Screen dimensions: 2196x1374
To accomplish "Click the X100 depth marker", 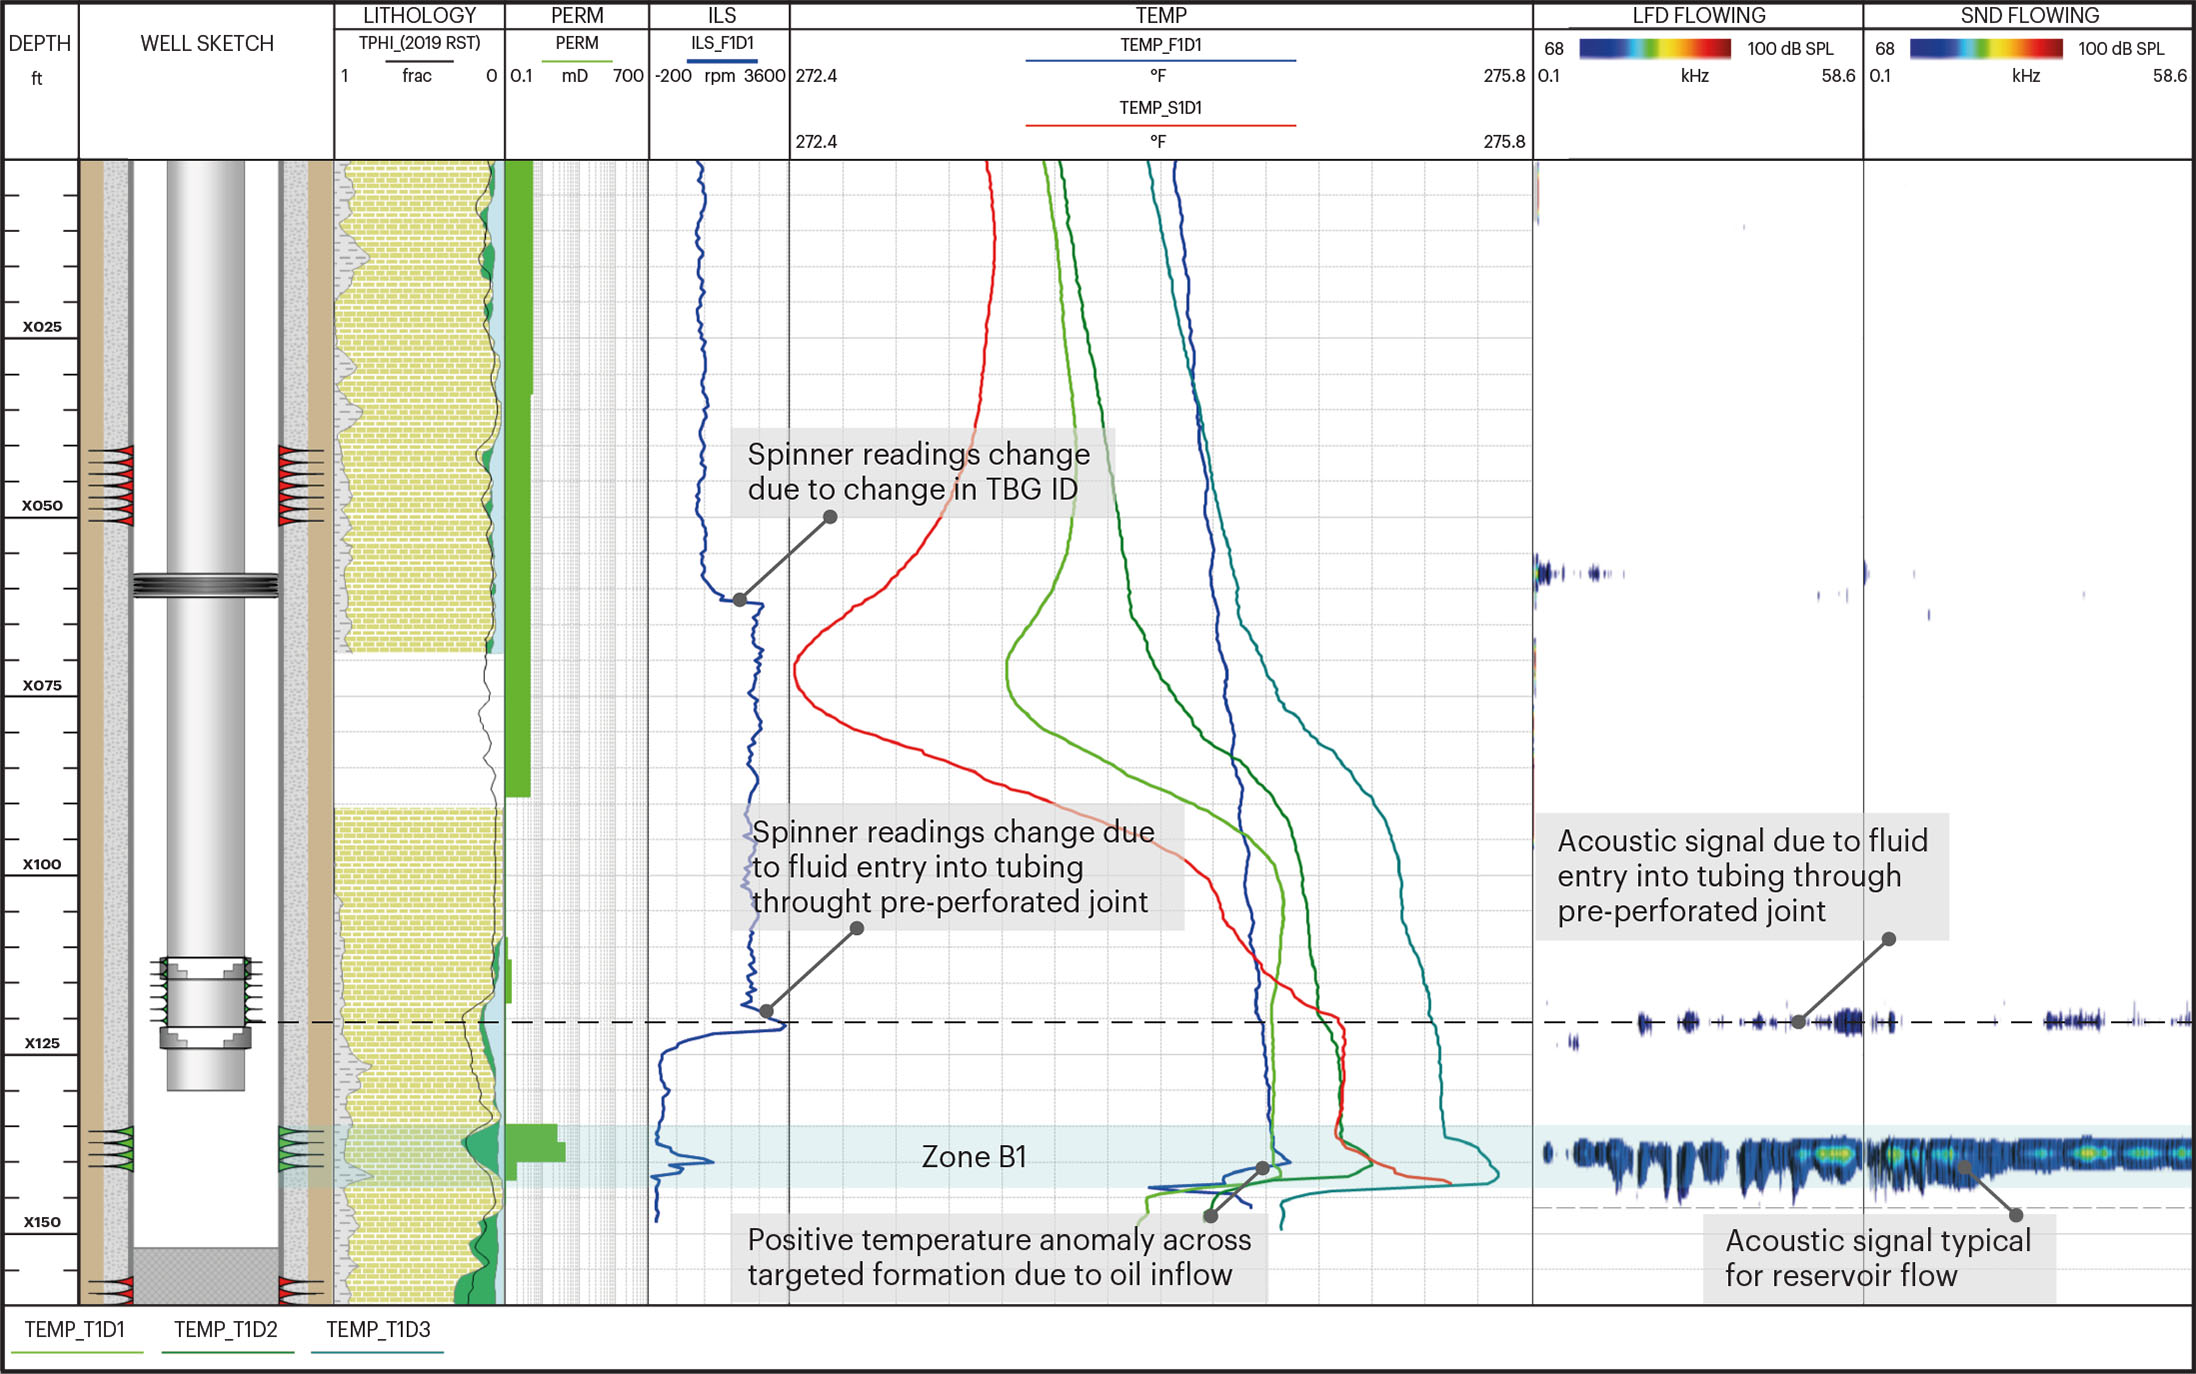I will (x=42, y=864).
